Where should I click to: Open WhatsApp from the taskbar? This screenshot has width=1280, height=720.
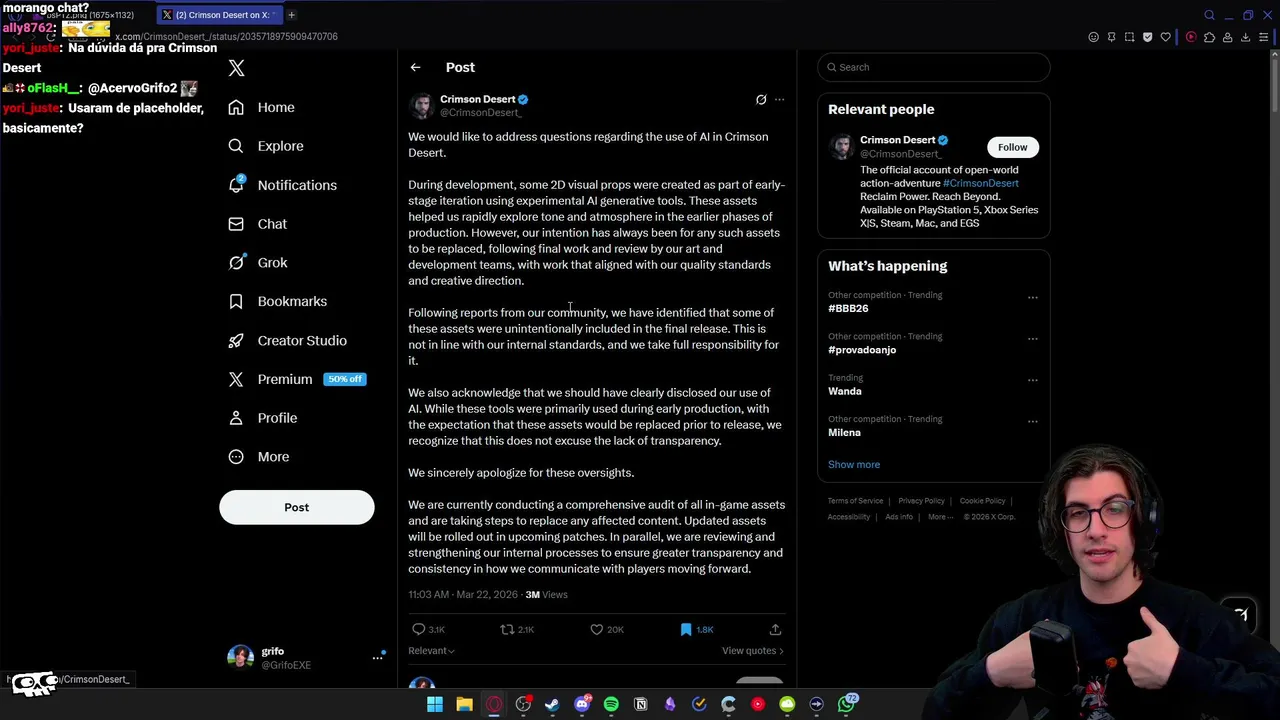tap(847, 704)
